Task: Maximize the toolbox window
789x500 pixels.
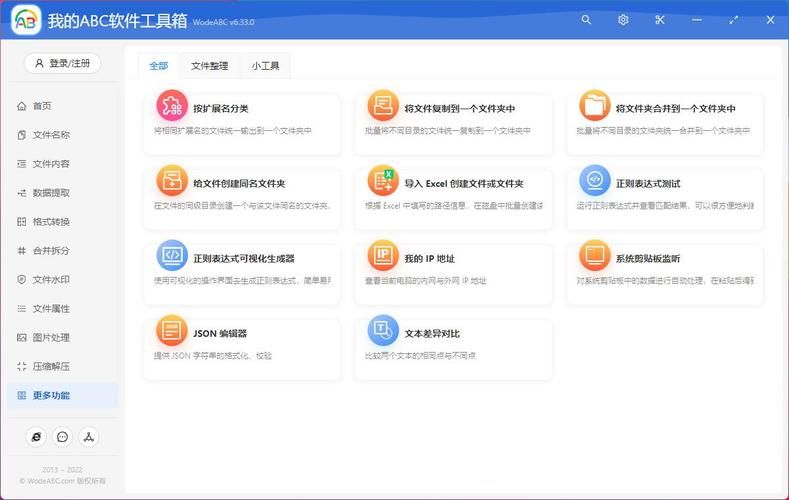Action: 733,20
